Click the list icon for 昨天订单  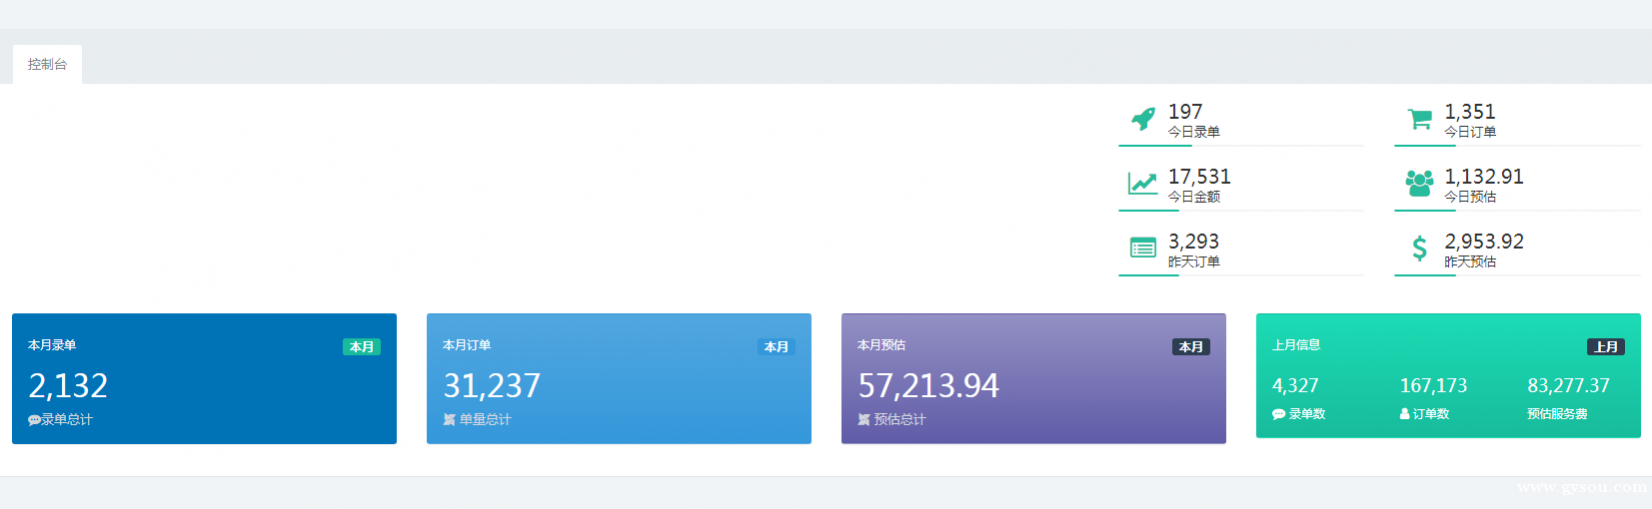pos(1143,248)
